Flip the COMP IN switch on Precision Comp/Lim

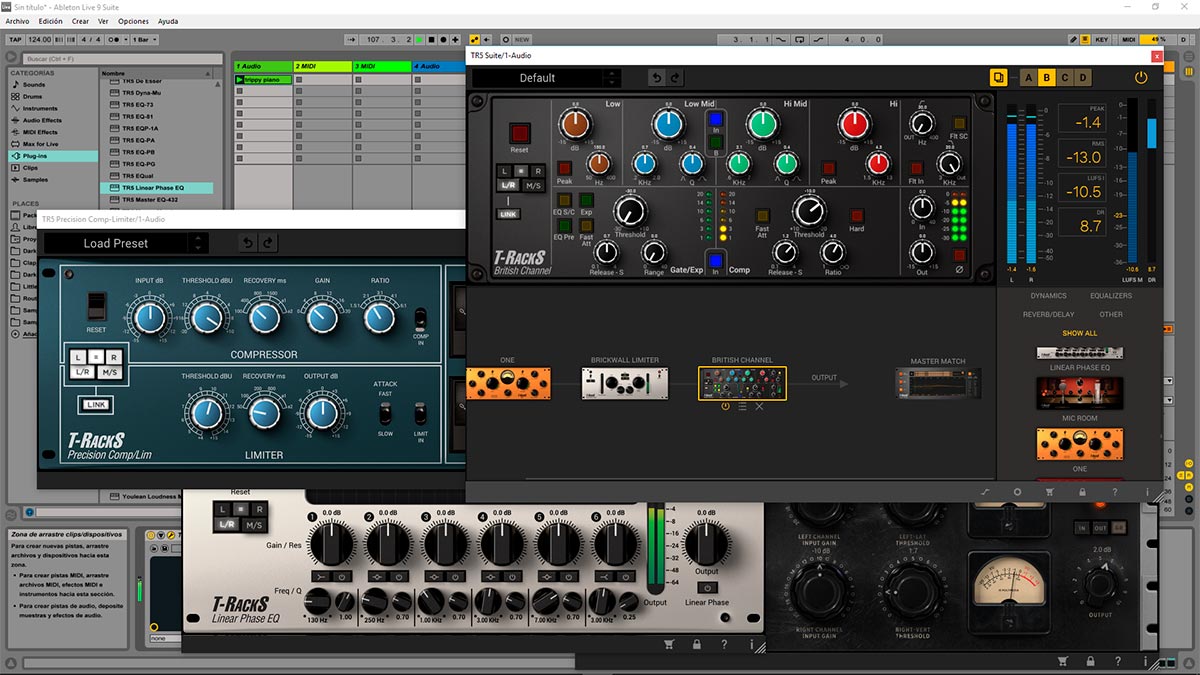(420, 319)
